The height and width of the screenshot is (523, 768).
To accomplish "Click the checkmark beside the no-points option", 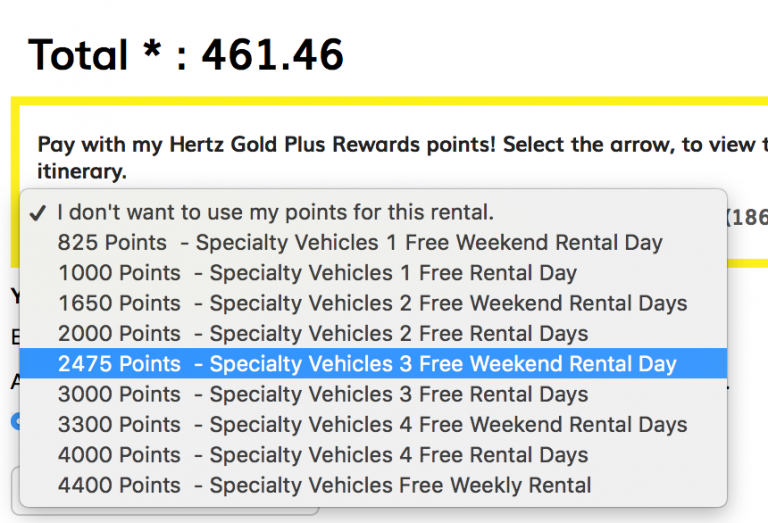I will click(38, 213).
